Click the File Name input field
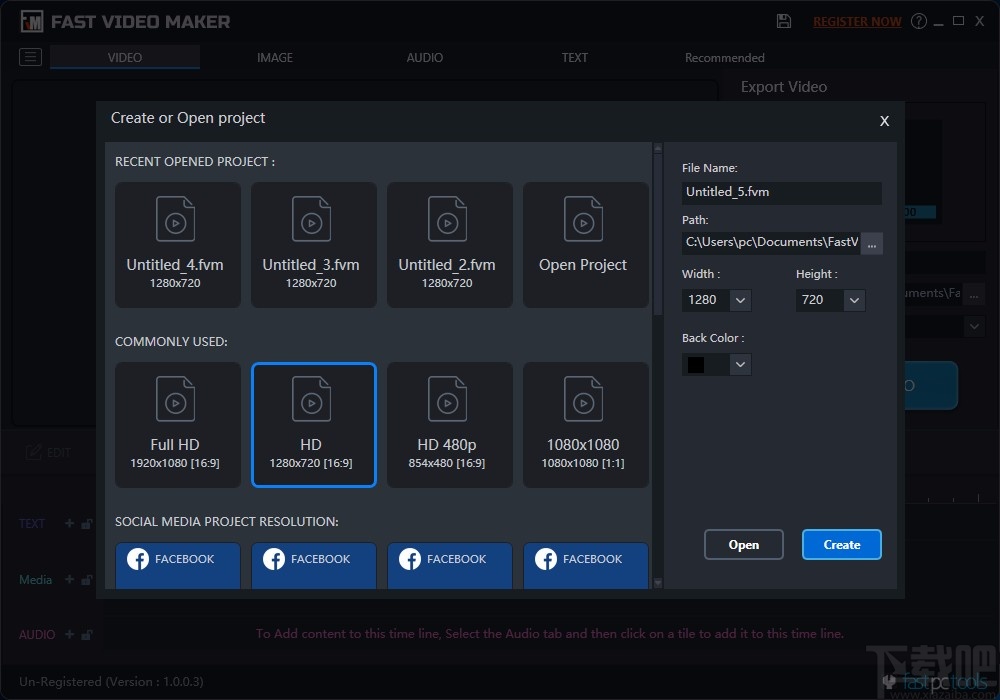The width and height of the screenshot is (1000, 700). pos(781,193)
